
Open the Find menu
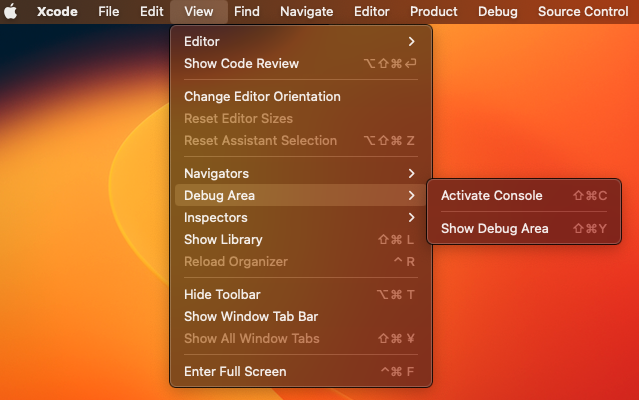[247, 11]
